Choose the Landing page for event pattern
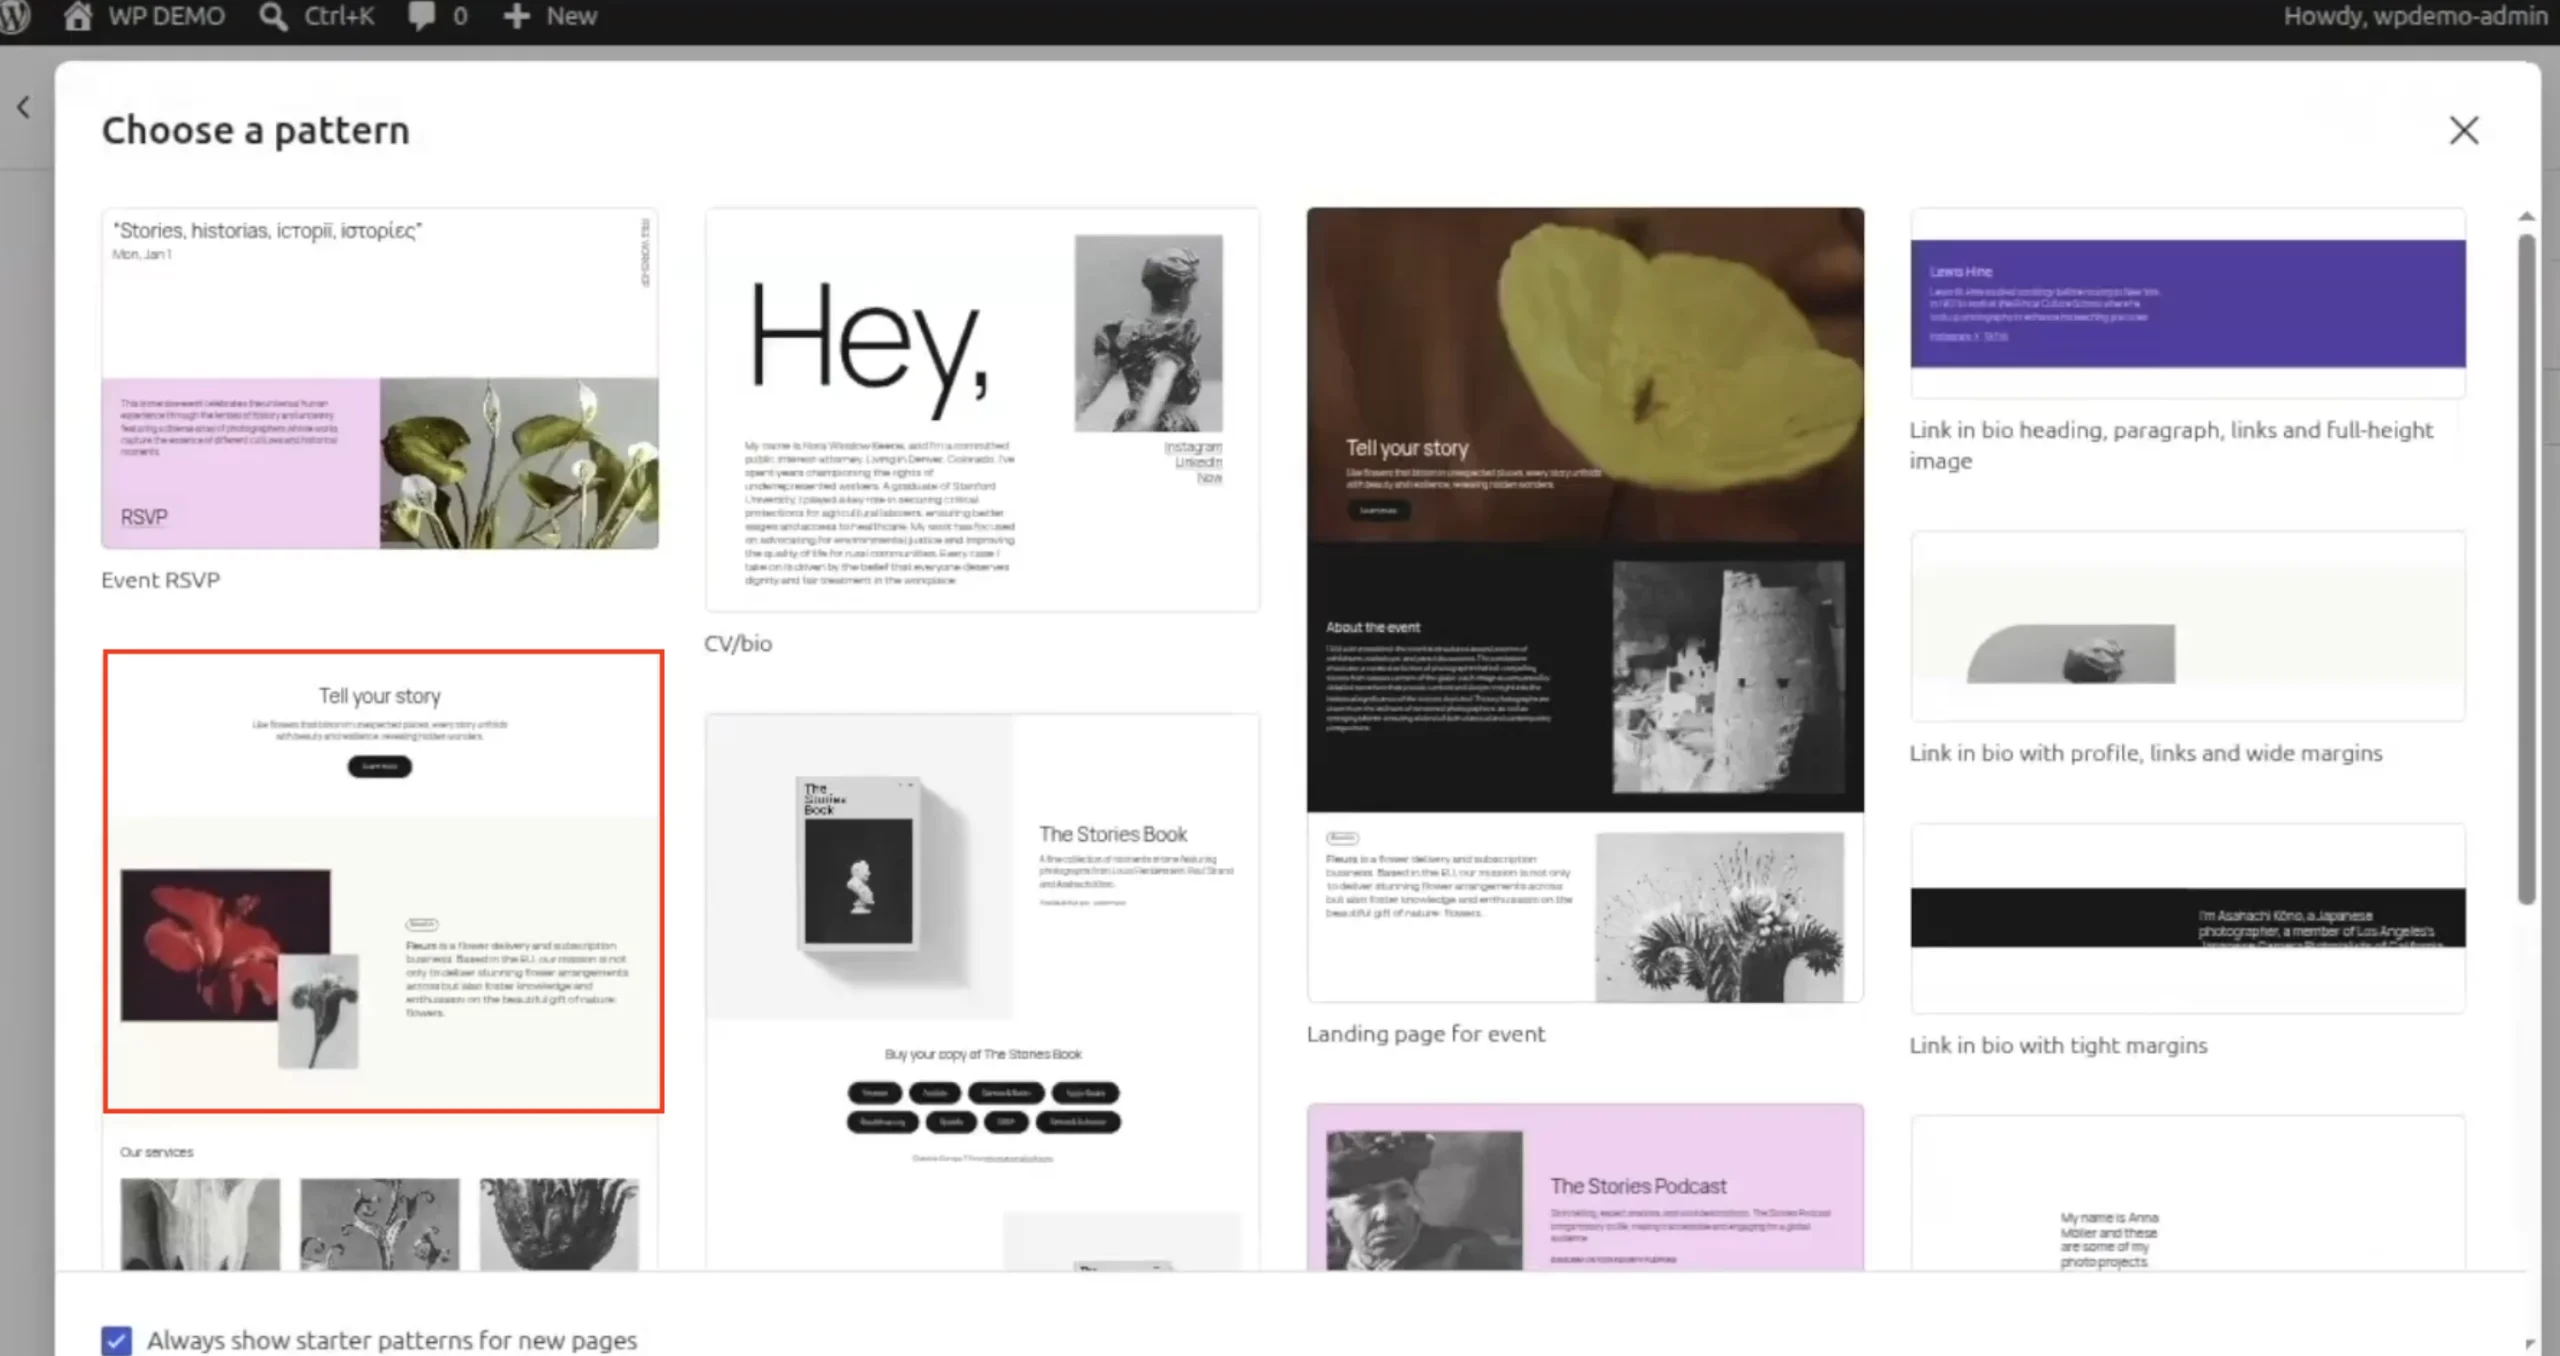Viewport: 2560px width, 1356px height. point(1585,604)
